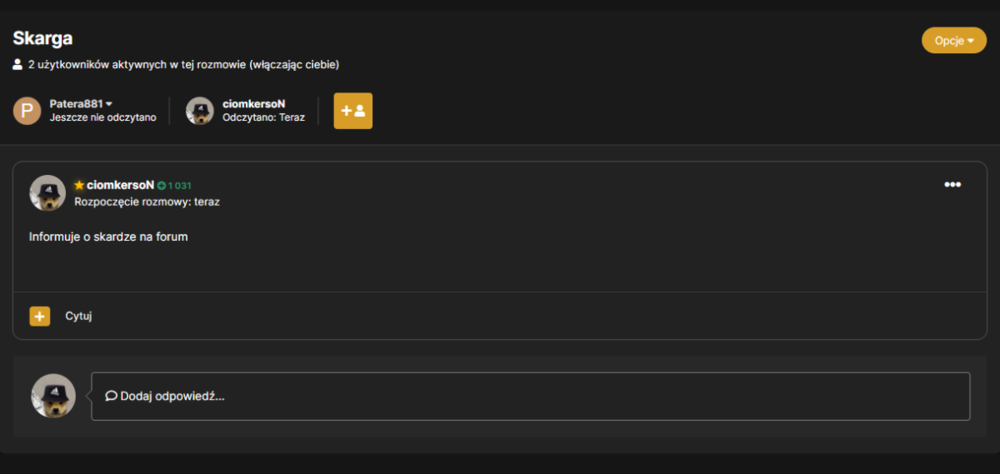Click the add participant plus-person icon
The image size is (1000, 474).
(353, 111)
